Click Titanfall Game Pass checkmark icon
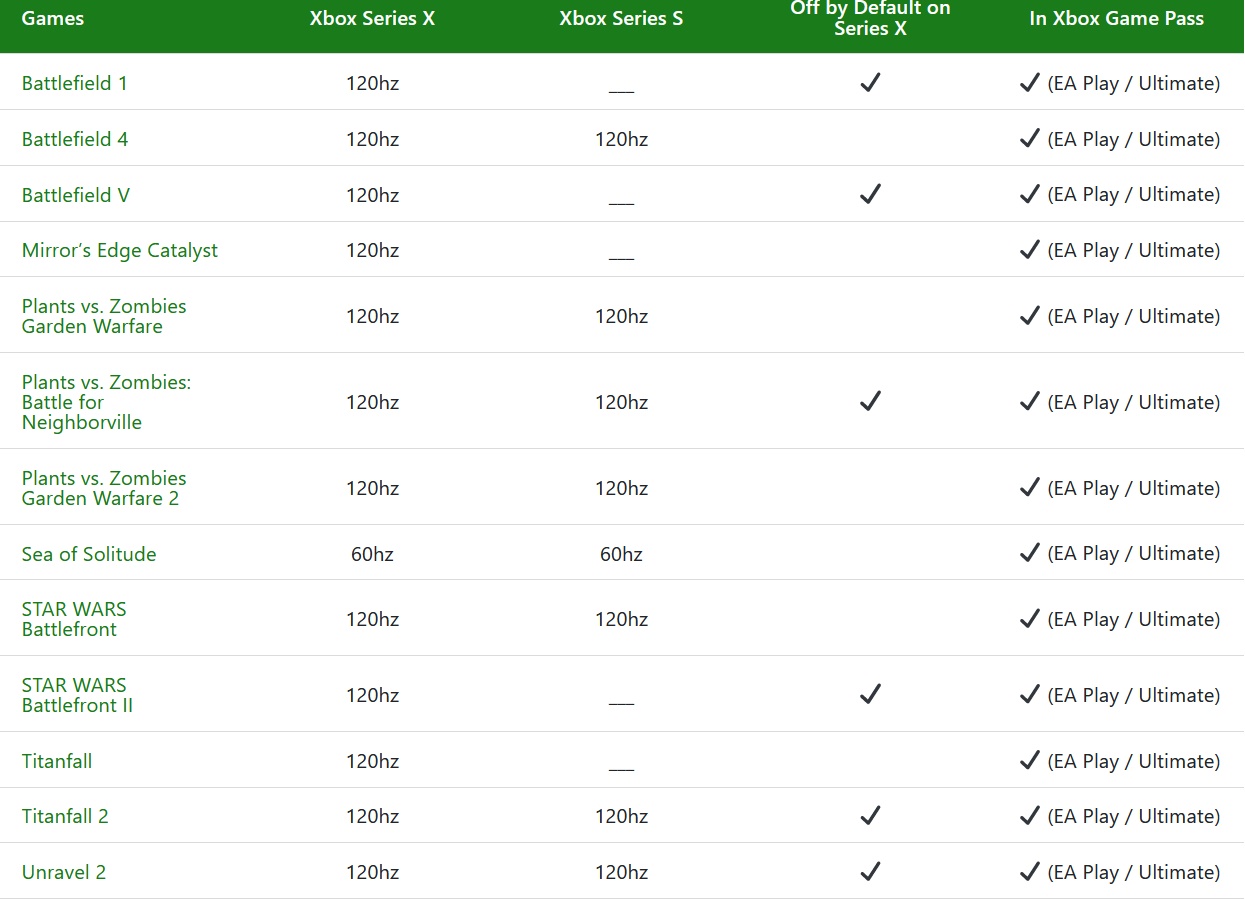Viewport: 1245px width, 899px height. click(x=1030, y=761)
